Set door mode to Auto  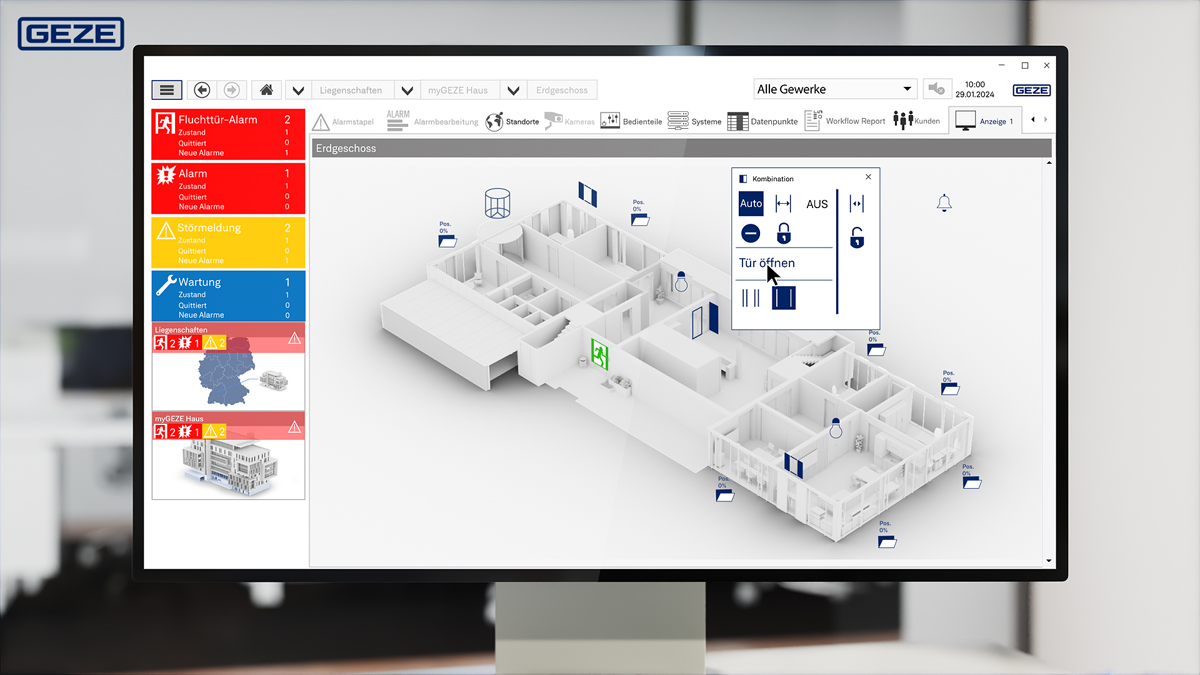tap(751, 204)
